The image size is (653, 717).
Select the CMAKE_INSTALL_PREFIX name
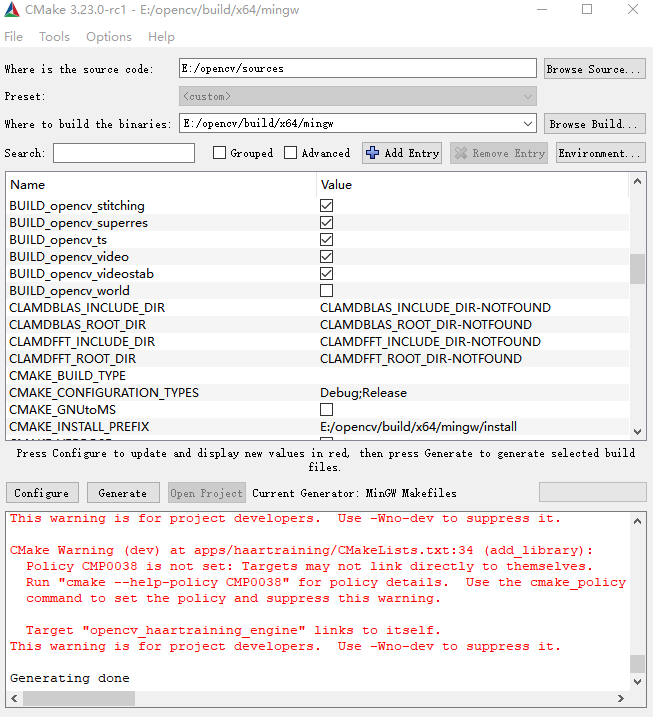[79, 427]
